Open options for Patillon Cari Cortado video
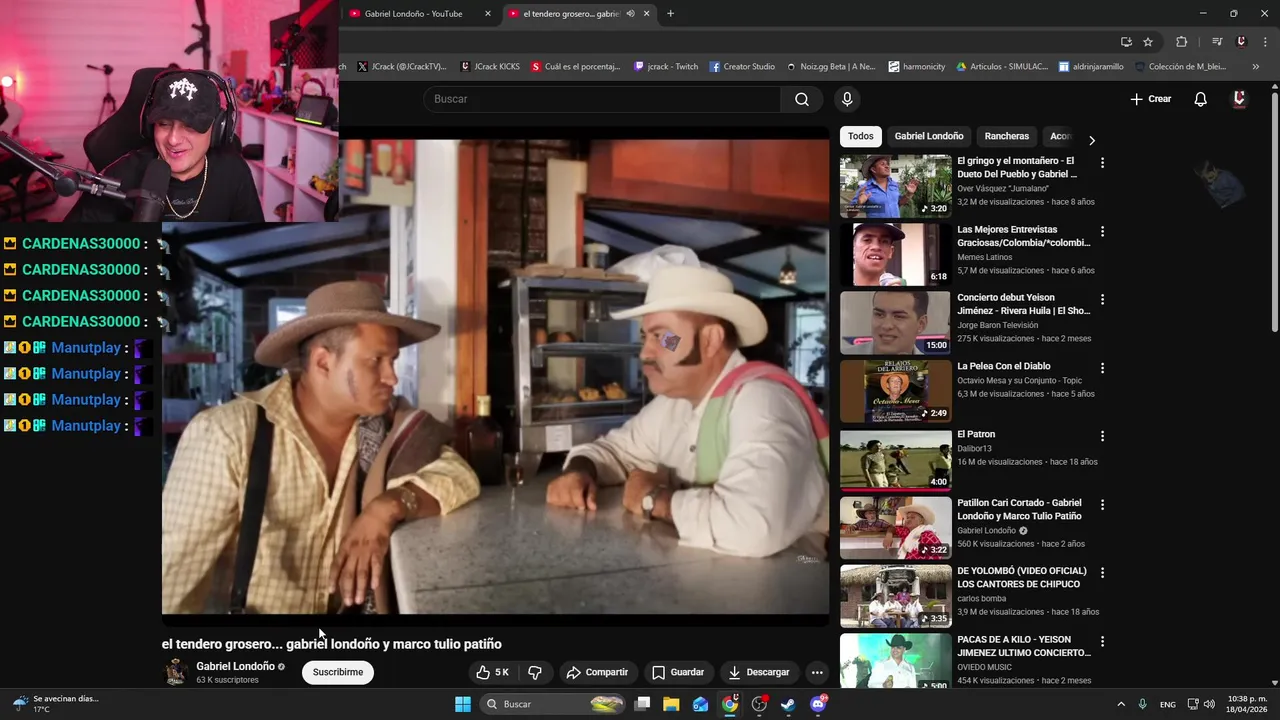1280x720 pixels. (x=1102, y=505)
